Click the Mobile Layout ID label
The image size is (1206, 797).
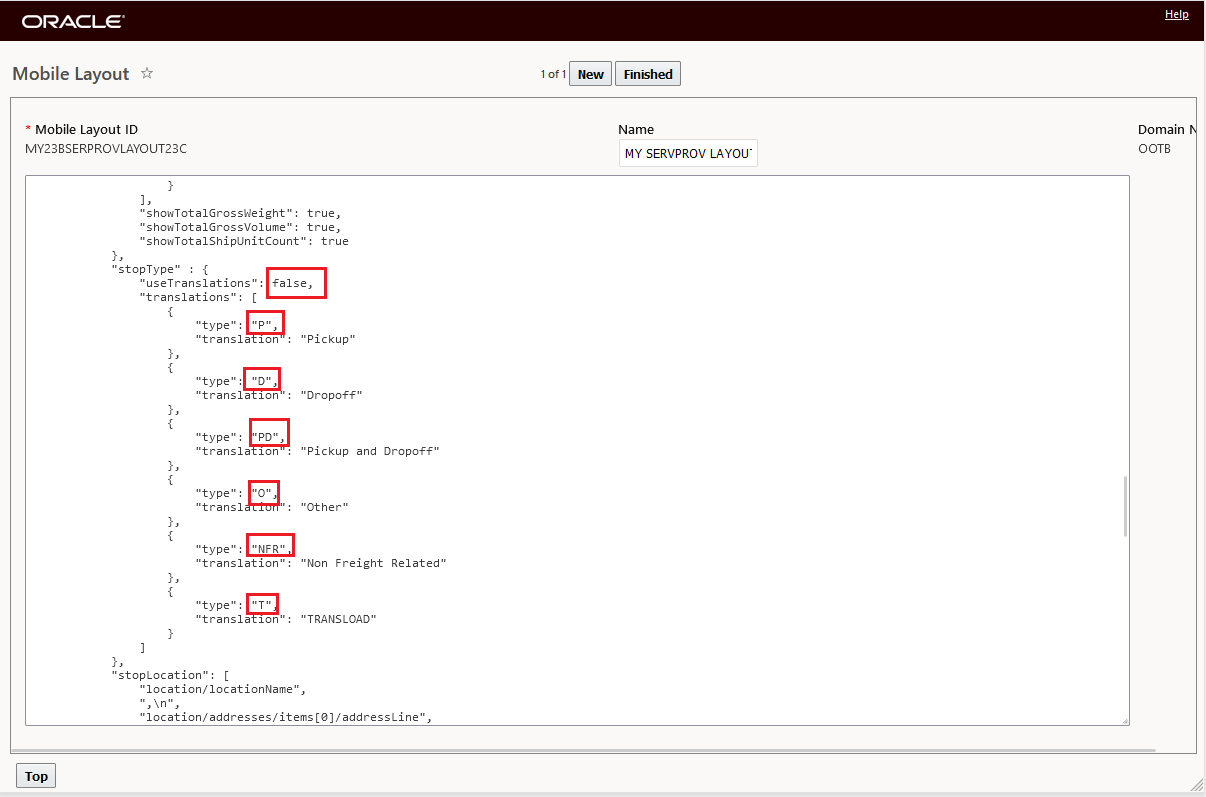point(87,130)
